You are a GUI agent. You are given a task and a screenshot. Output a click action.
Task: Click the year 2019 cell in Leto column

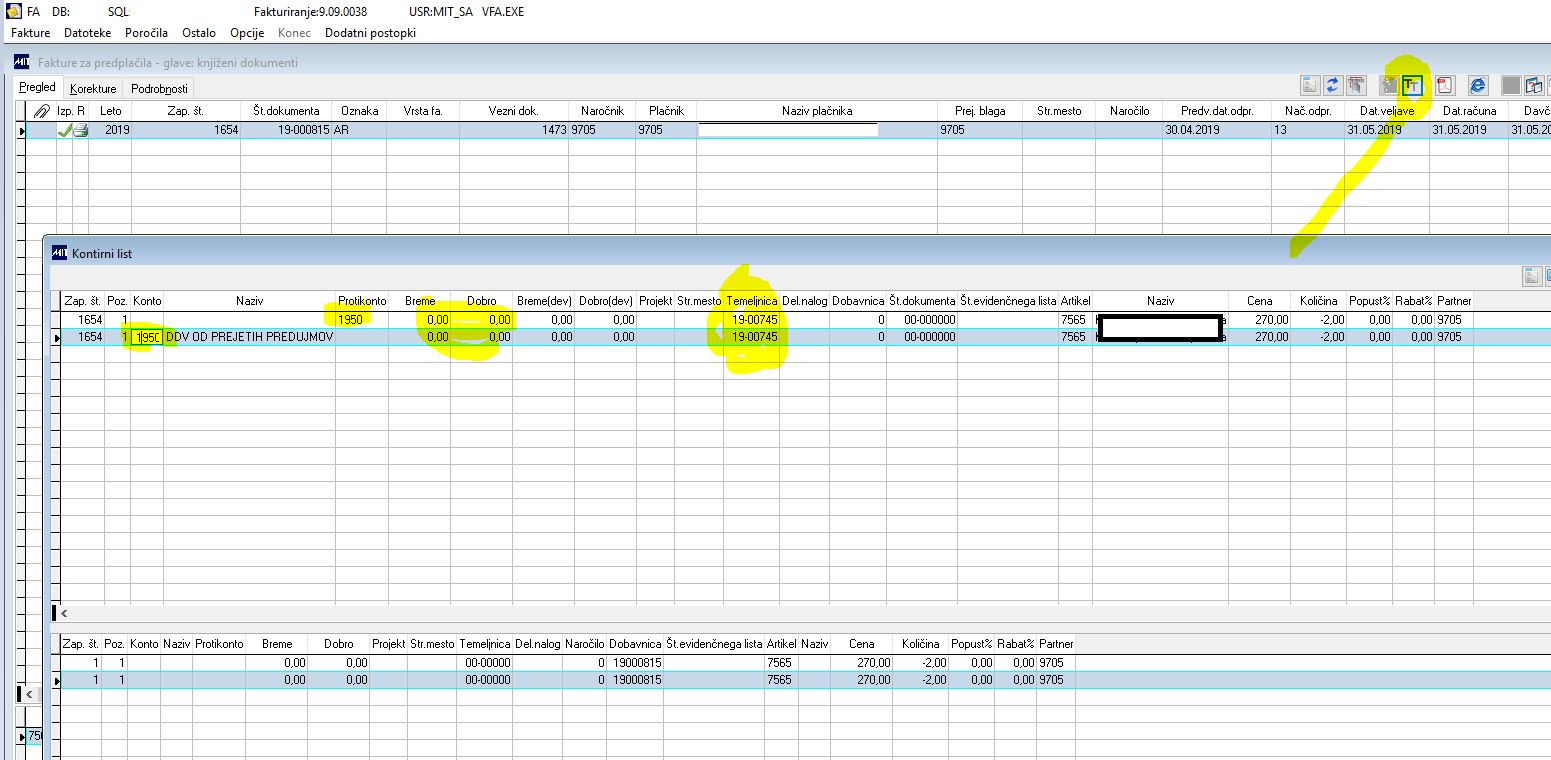pos(111,130)
